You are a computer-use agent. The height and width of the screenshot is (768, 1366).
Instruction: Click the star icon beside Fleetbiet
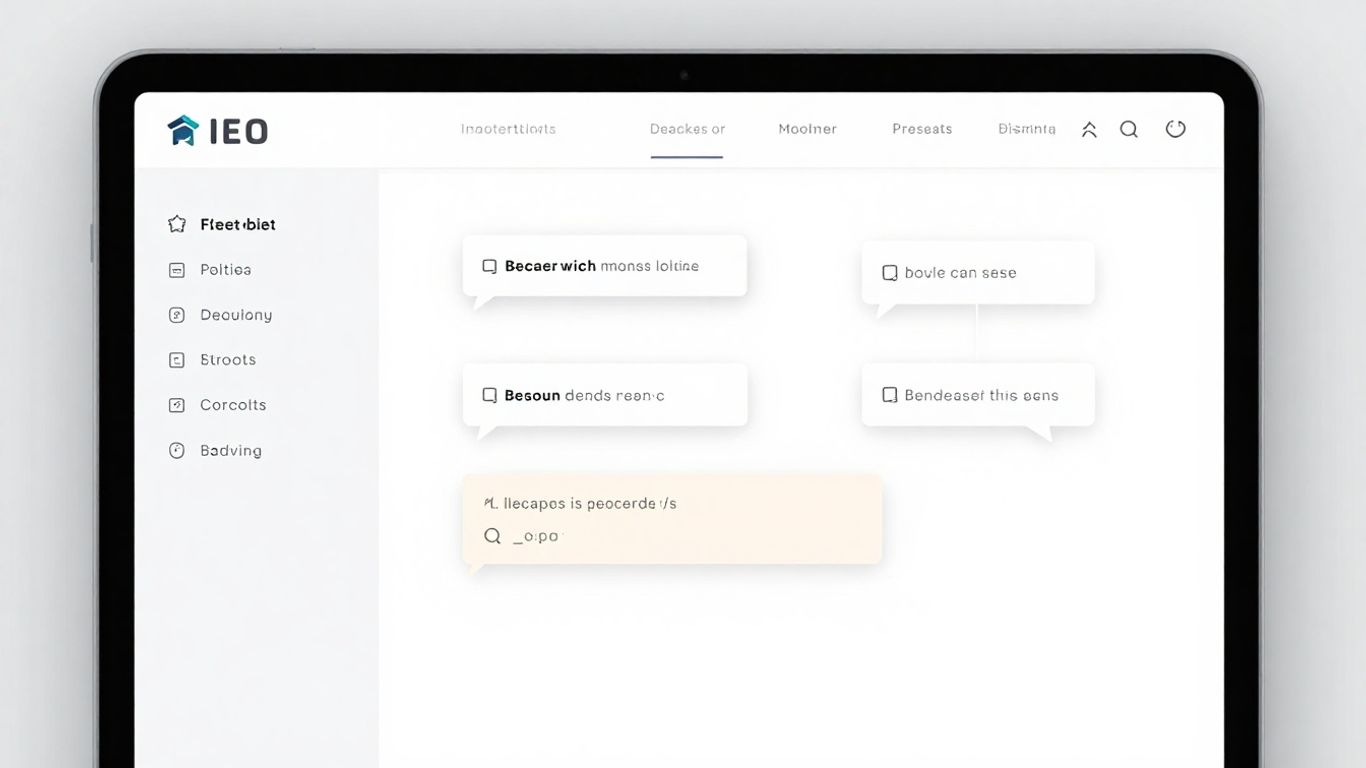point(177,224)
